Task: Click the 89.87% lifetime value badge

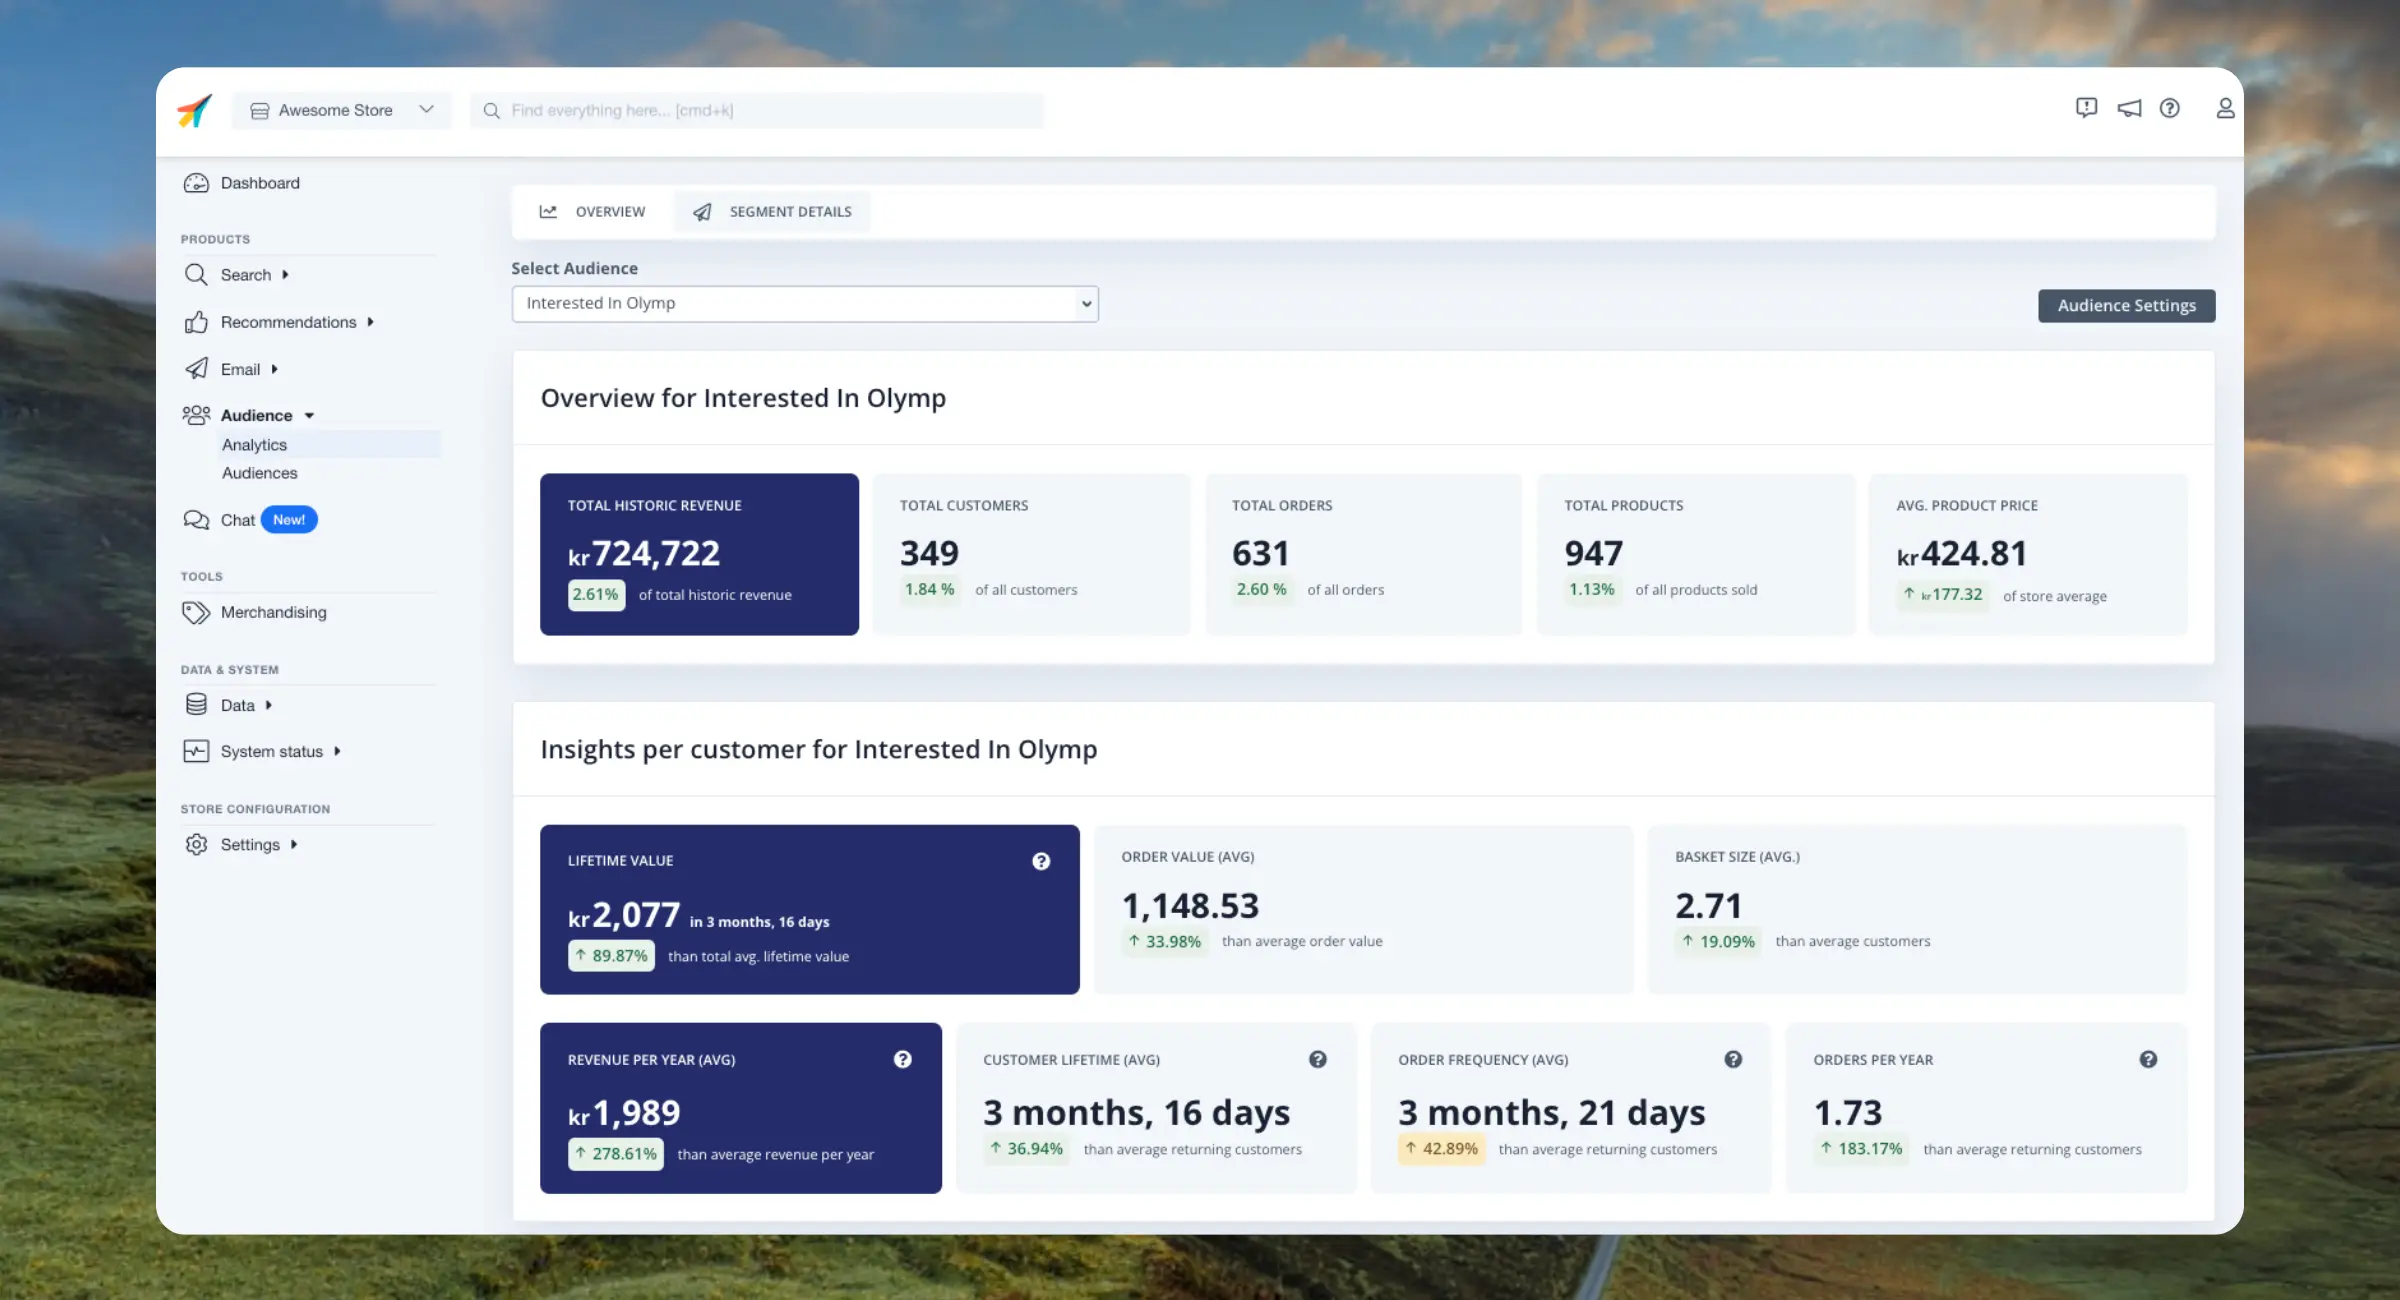Action: 611,956
